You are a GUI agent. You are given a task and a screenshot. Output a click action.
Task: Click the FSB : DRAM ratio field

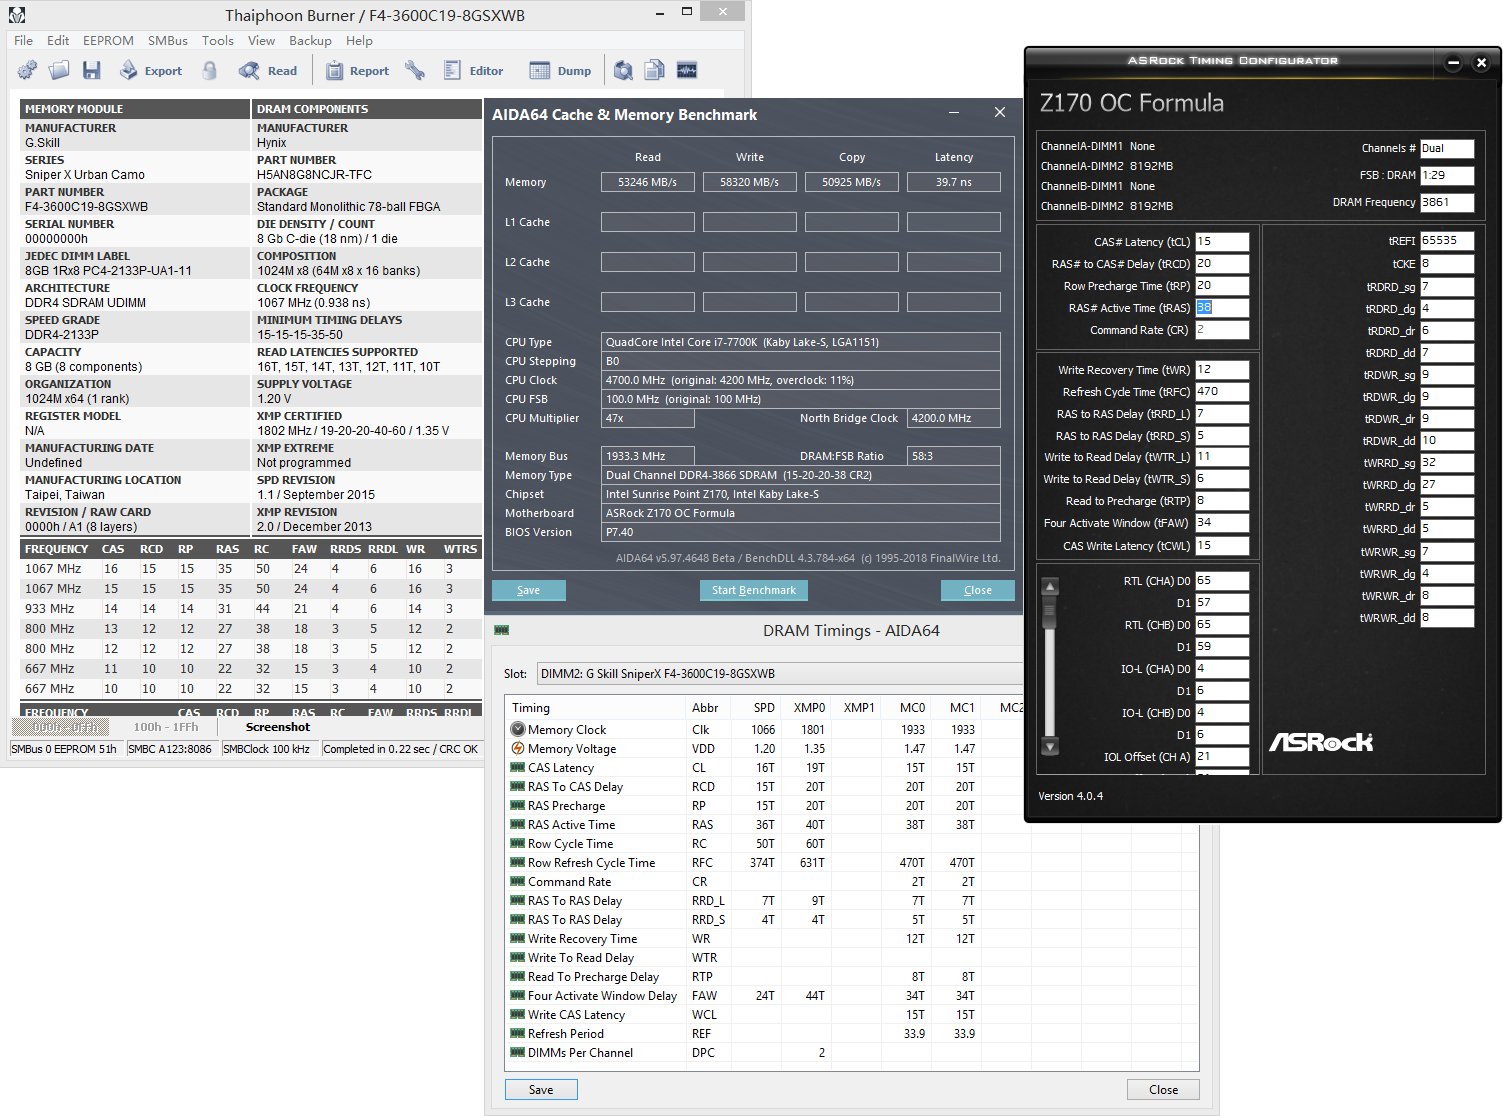pos(1447,174)
